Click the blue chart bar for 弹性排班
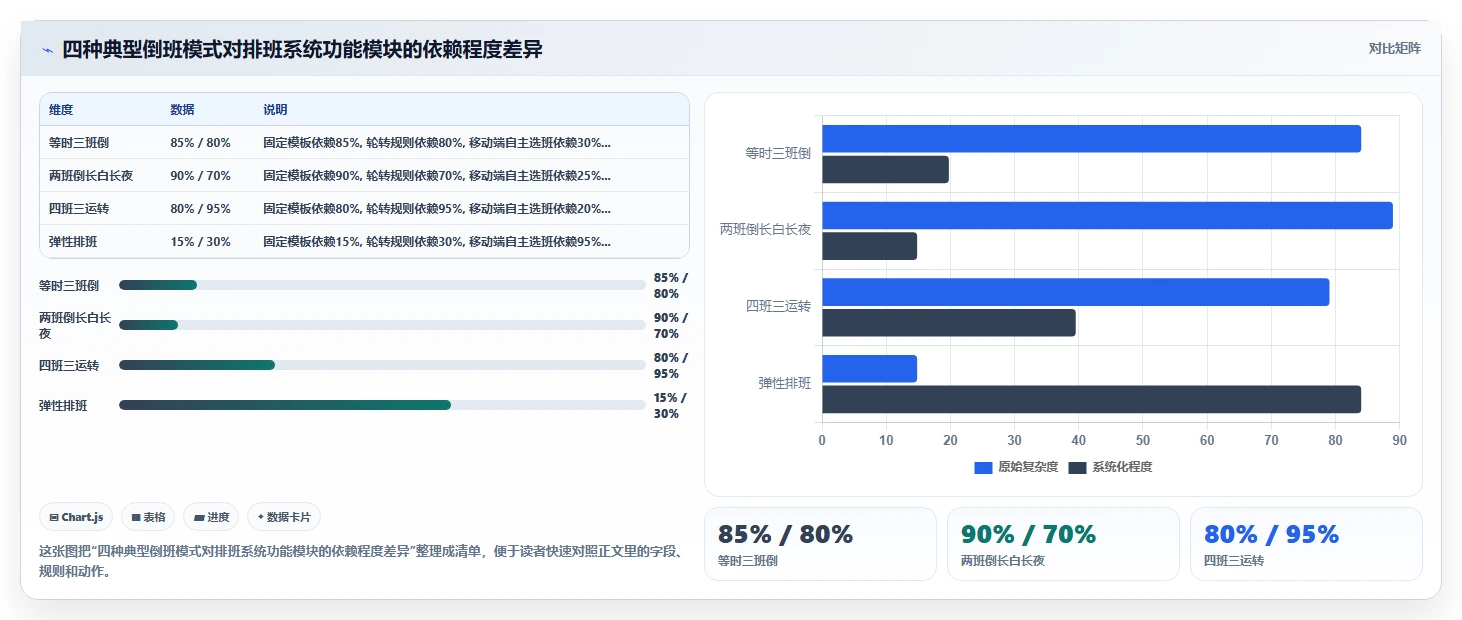 869,368
